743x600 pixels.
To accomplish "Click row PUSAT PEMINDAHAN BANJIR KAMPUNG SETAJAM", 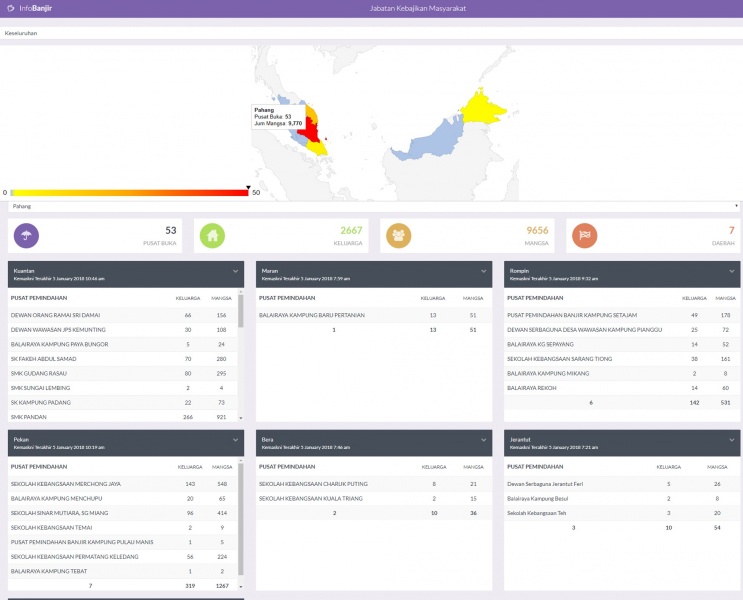I will tap(622, 315).
